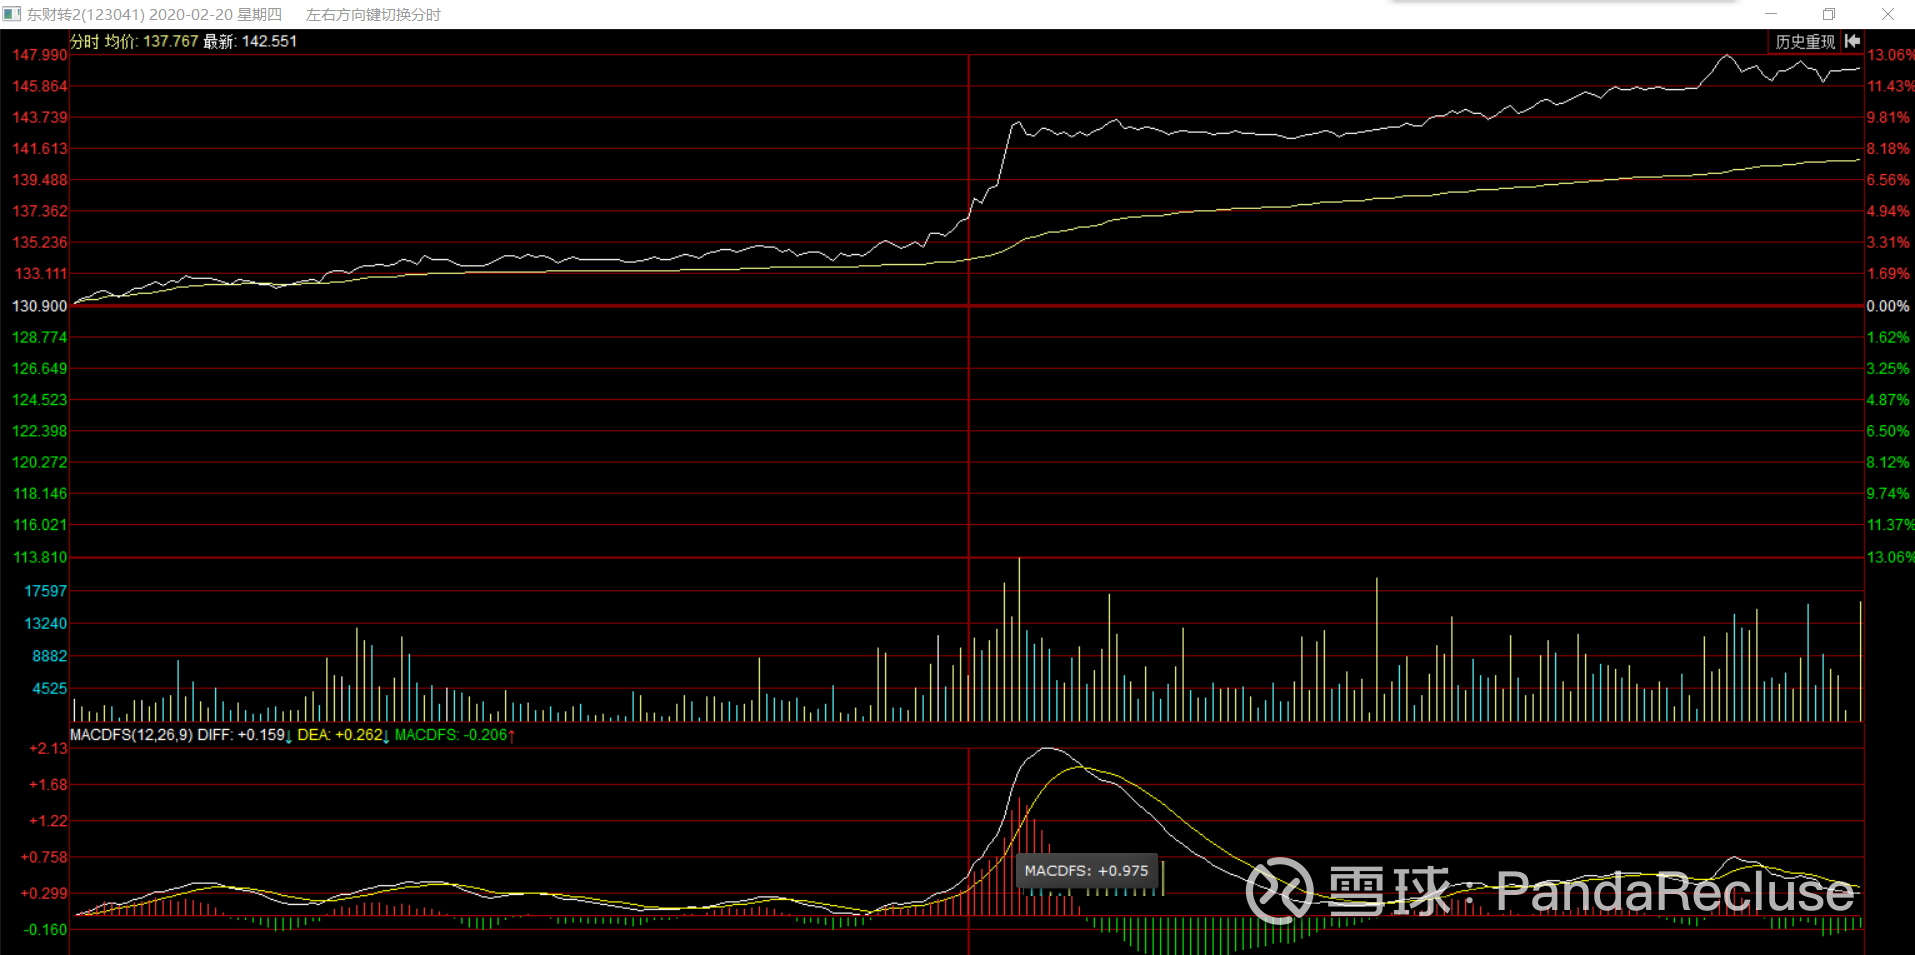This screenshot has width=1915, height=955.
Task: Minimize the chart window
Action: tap(1771, 14)
